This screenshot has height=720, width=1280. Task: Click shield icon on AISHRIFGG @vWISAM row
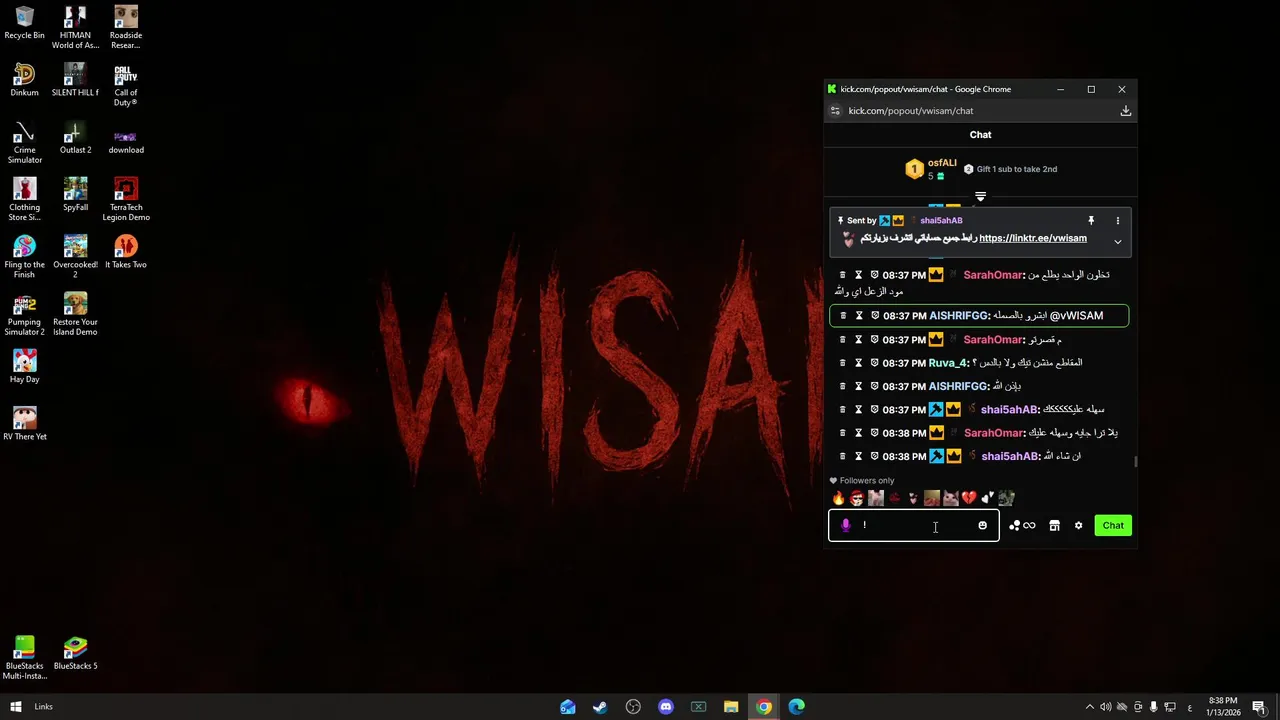pos(874,316)
